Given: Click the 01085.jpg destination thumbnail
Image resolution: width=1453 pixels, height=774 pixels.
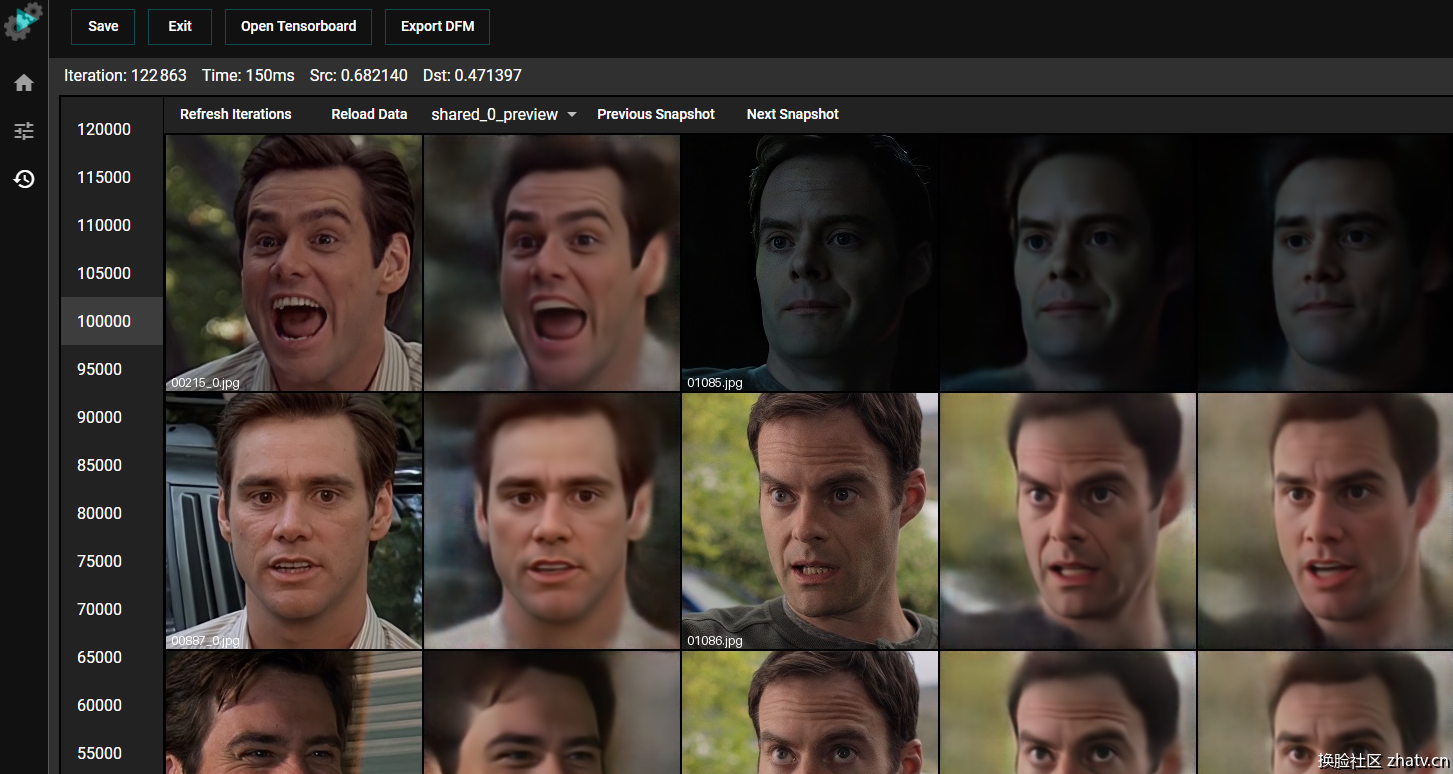Looking at the screenshot, I should click(x=810, y=263).
